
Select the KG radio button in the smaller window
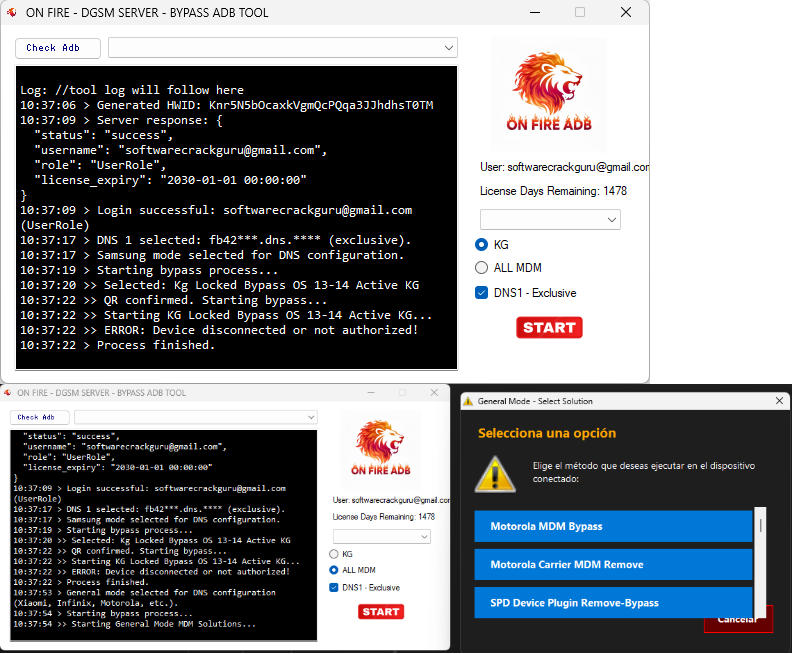pos(334,553)
